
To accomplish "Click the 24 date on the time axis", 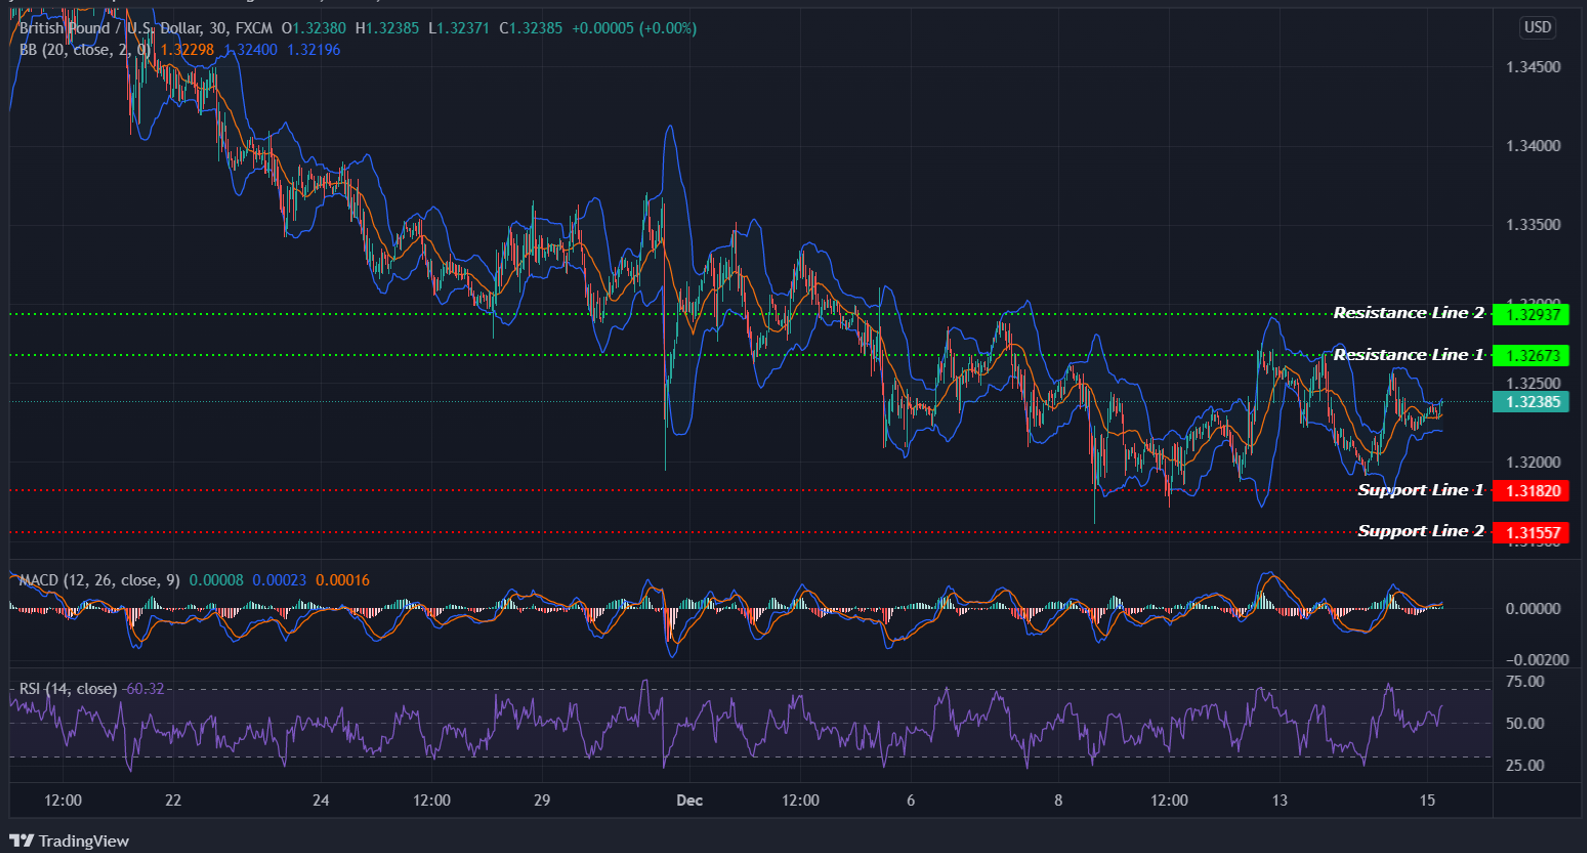I will pos(321,800).
